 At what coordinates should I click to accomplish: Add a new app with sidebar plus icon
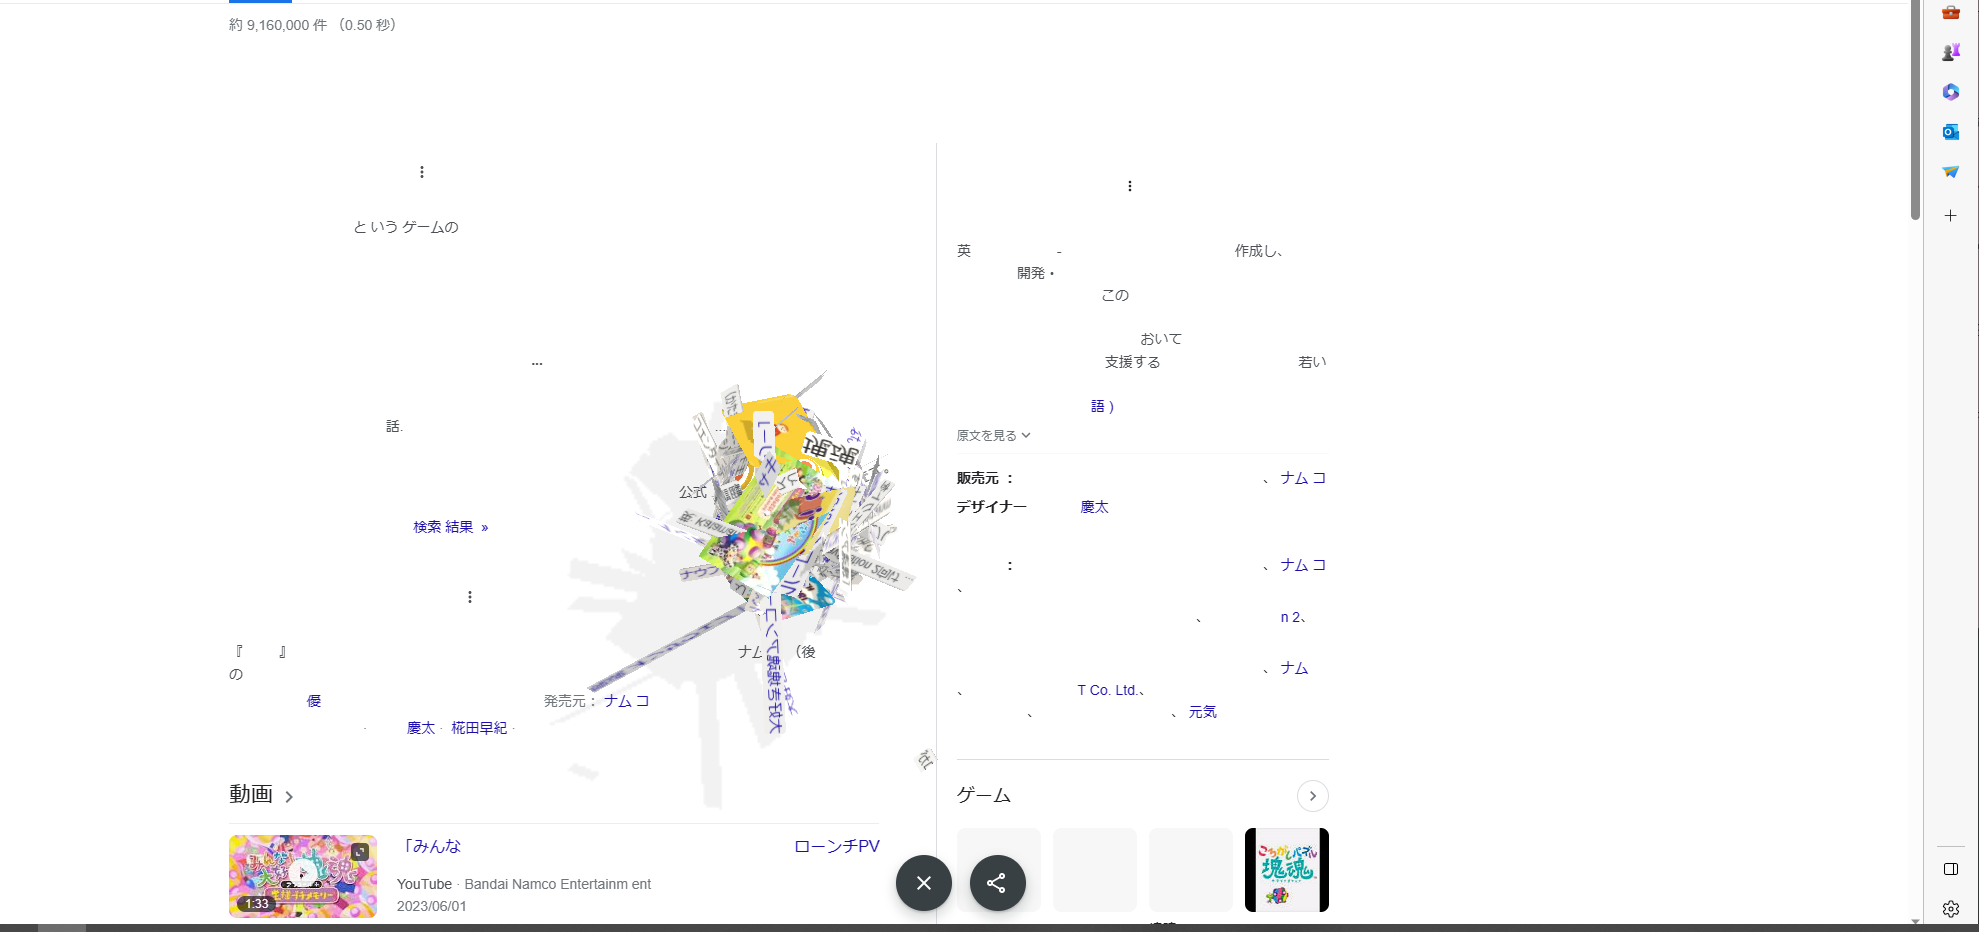point(1950,215)
